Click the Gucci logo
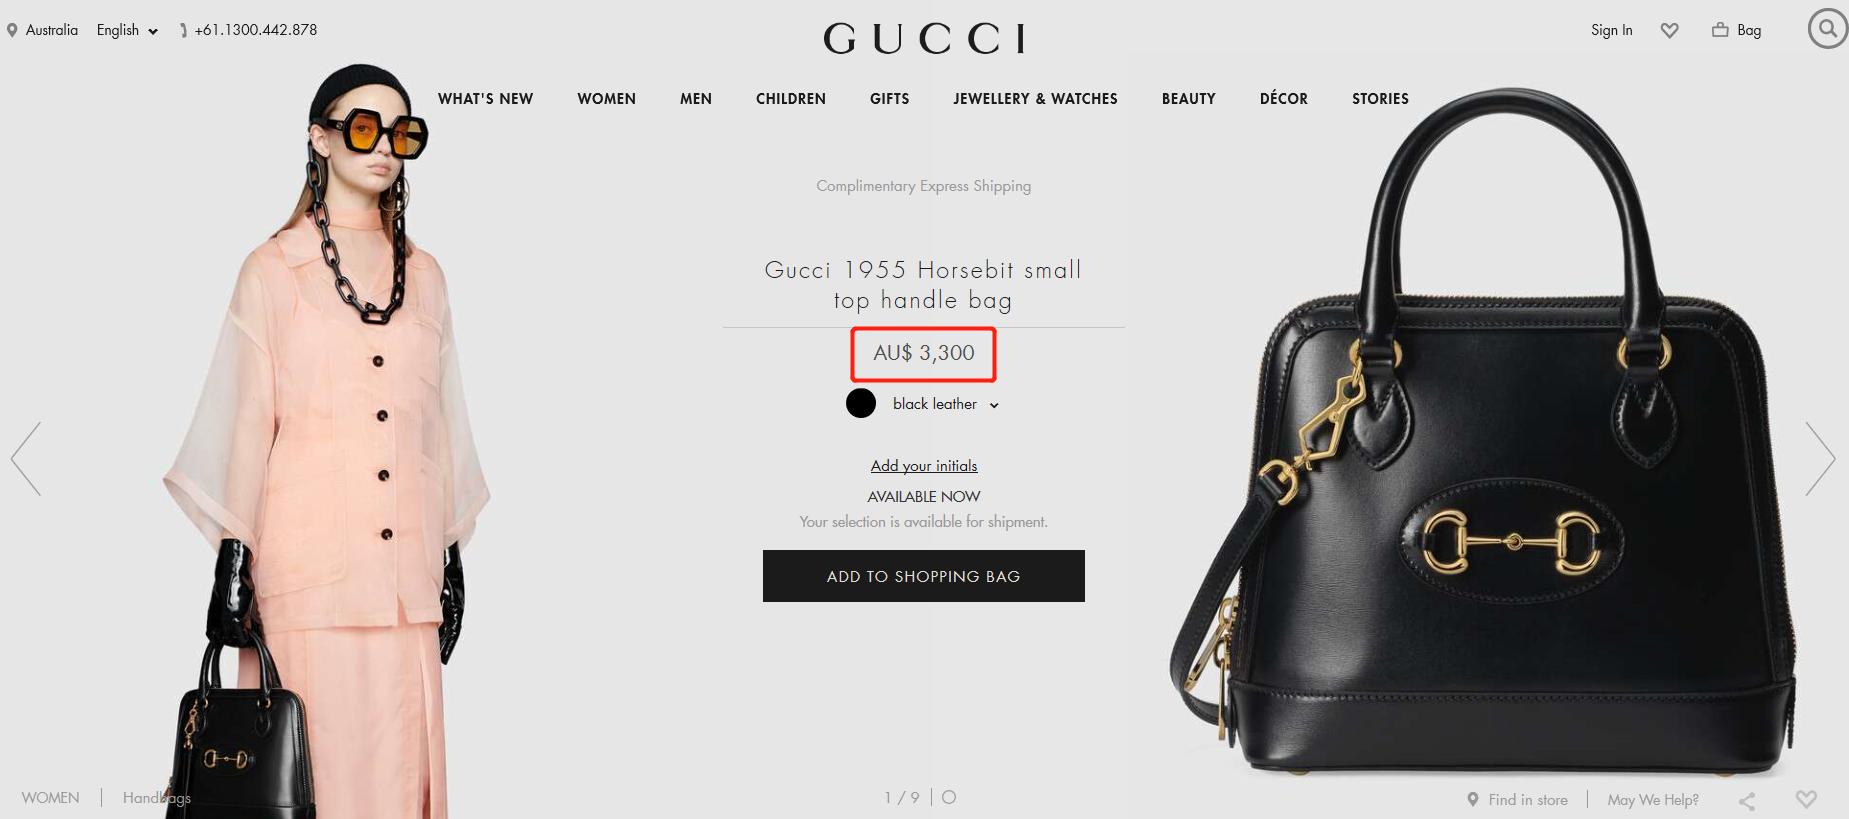Viewport: 1849px width, 819px height. (924, 38)
